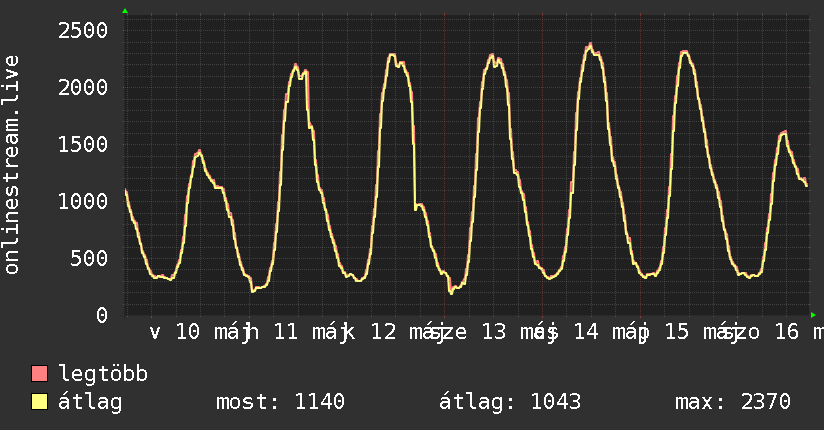Click the green arrow ending the x-axis

tap(813, 315)
